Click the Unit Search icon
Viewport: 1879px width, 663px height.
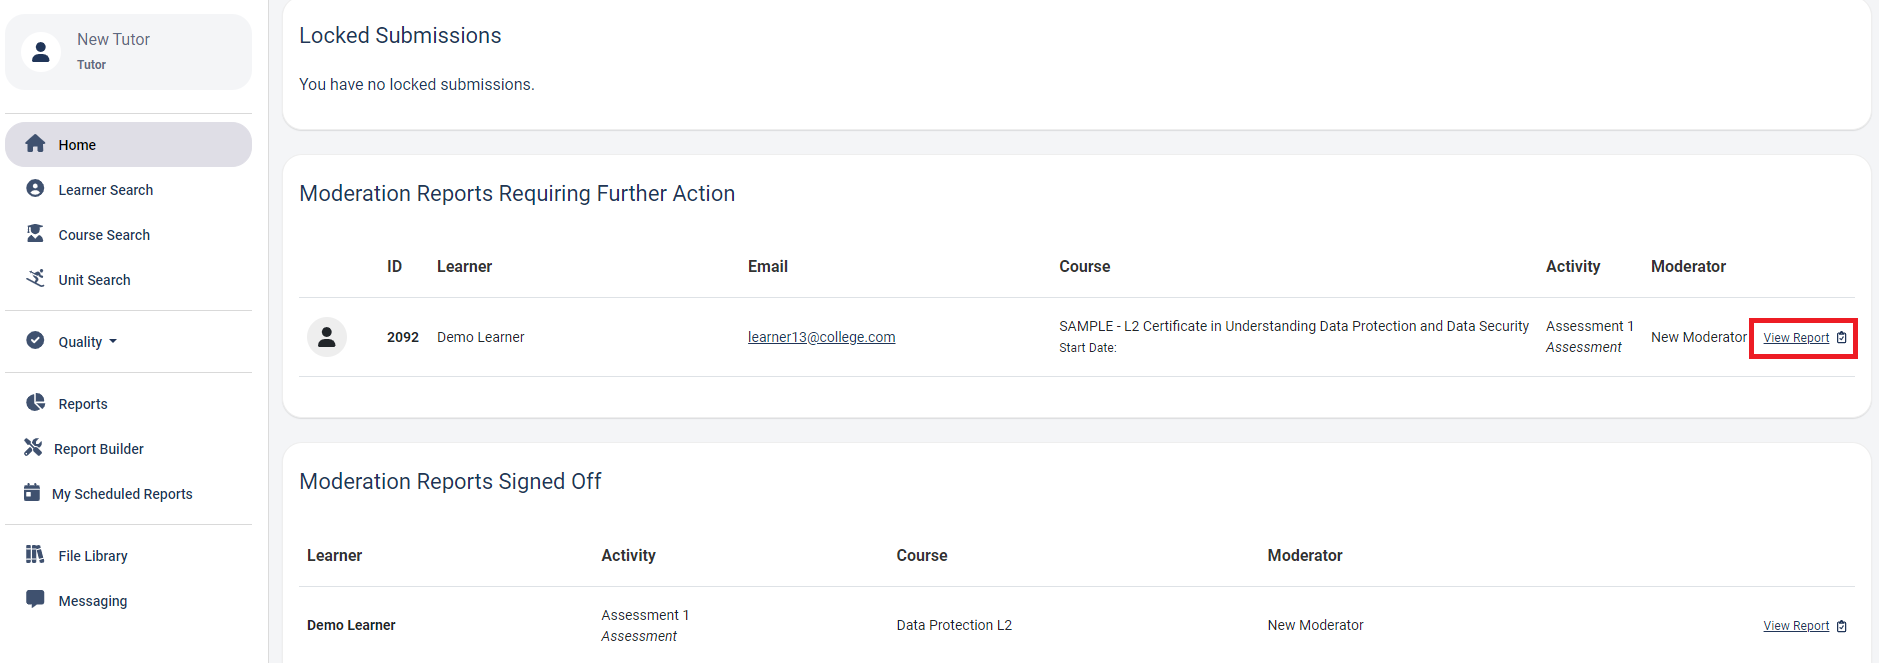[x=35, y=278]
